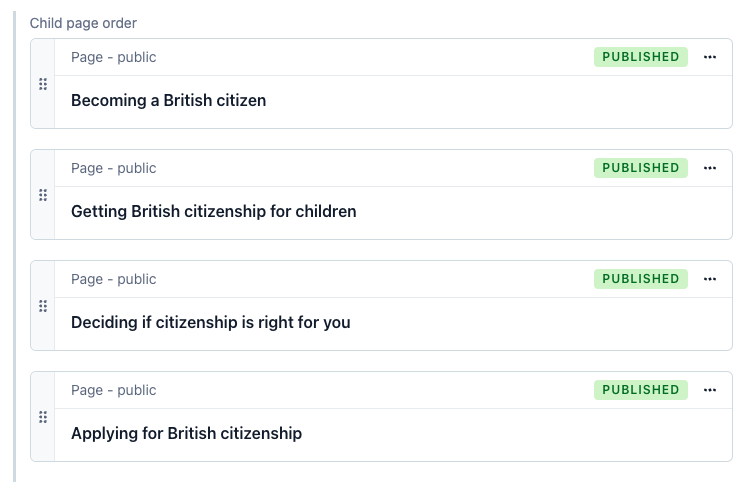743x494 pixels.
Task: Click drag handle for Deciding if citizenship is right
Action: point(43,306)
